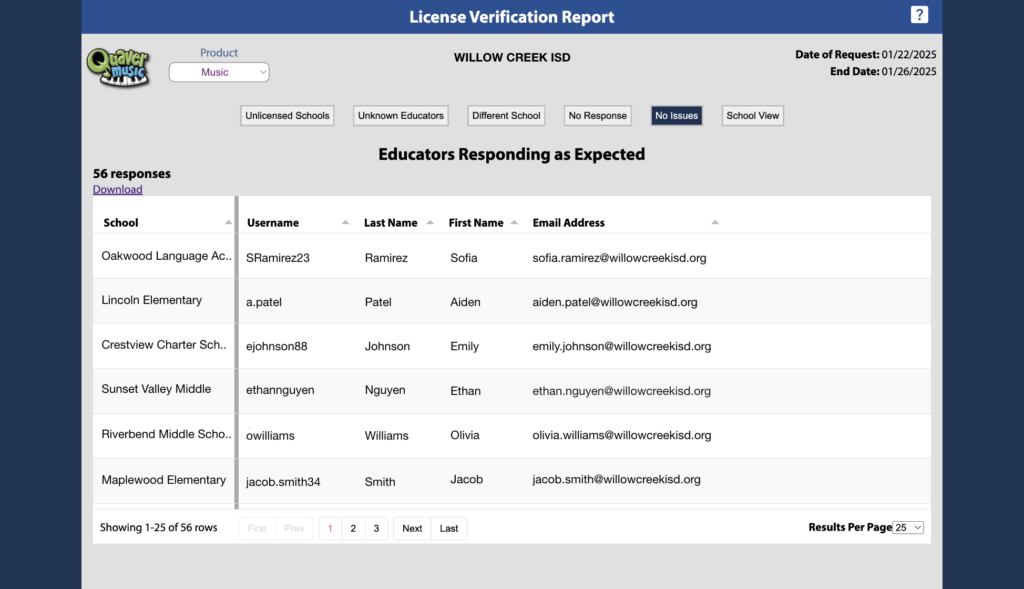Click the Email Address column header
Viewport: 1024px width, 589px height.
pos(568,223)
